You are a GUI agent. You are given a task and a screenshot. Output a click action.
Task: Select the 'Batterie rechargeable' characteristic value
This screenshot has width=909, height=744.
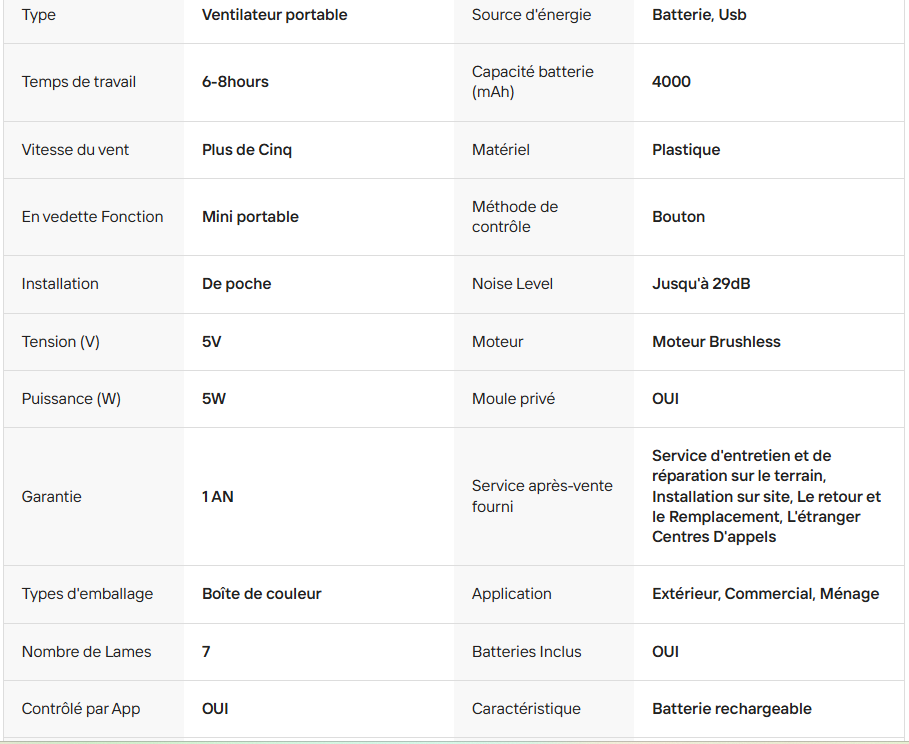point(732,709)
